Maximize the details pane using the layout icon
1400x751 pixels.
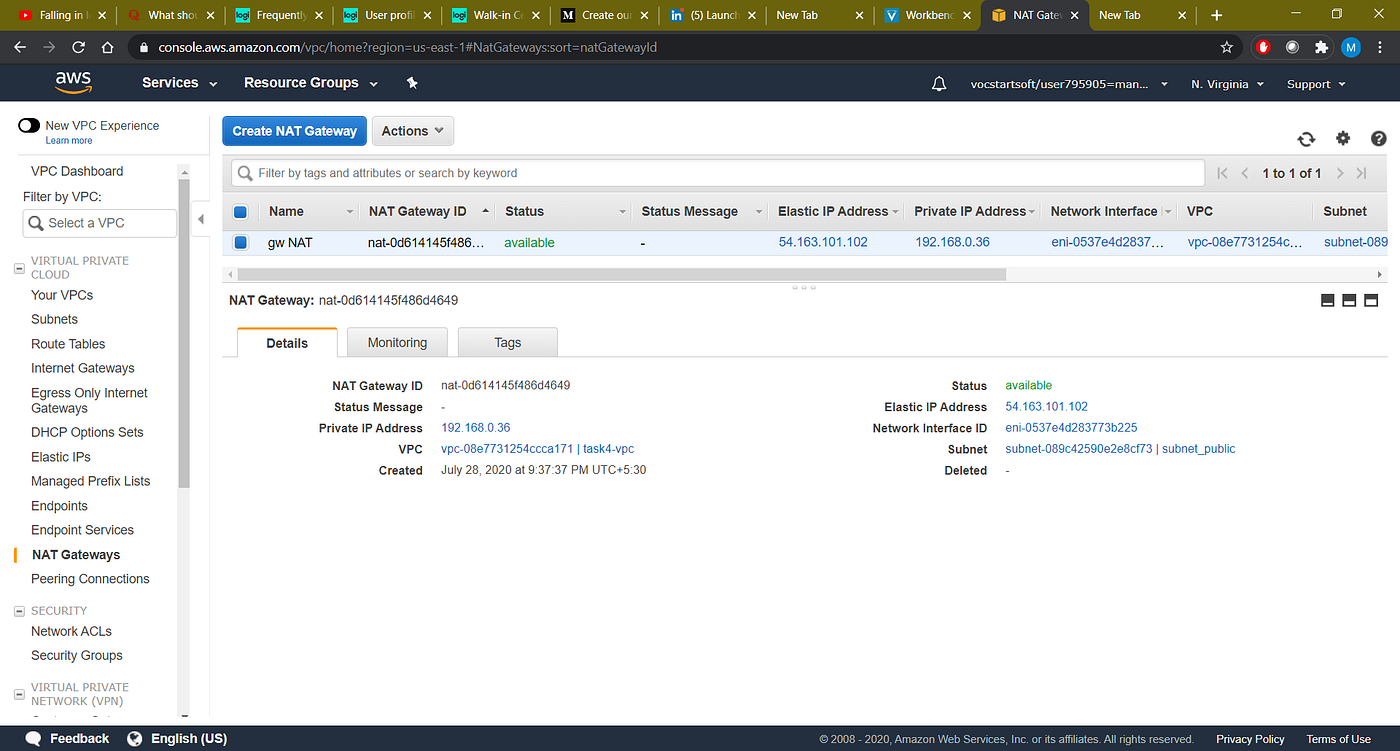(x=1370, y=299)
